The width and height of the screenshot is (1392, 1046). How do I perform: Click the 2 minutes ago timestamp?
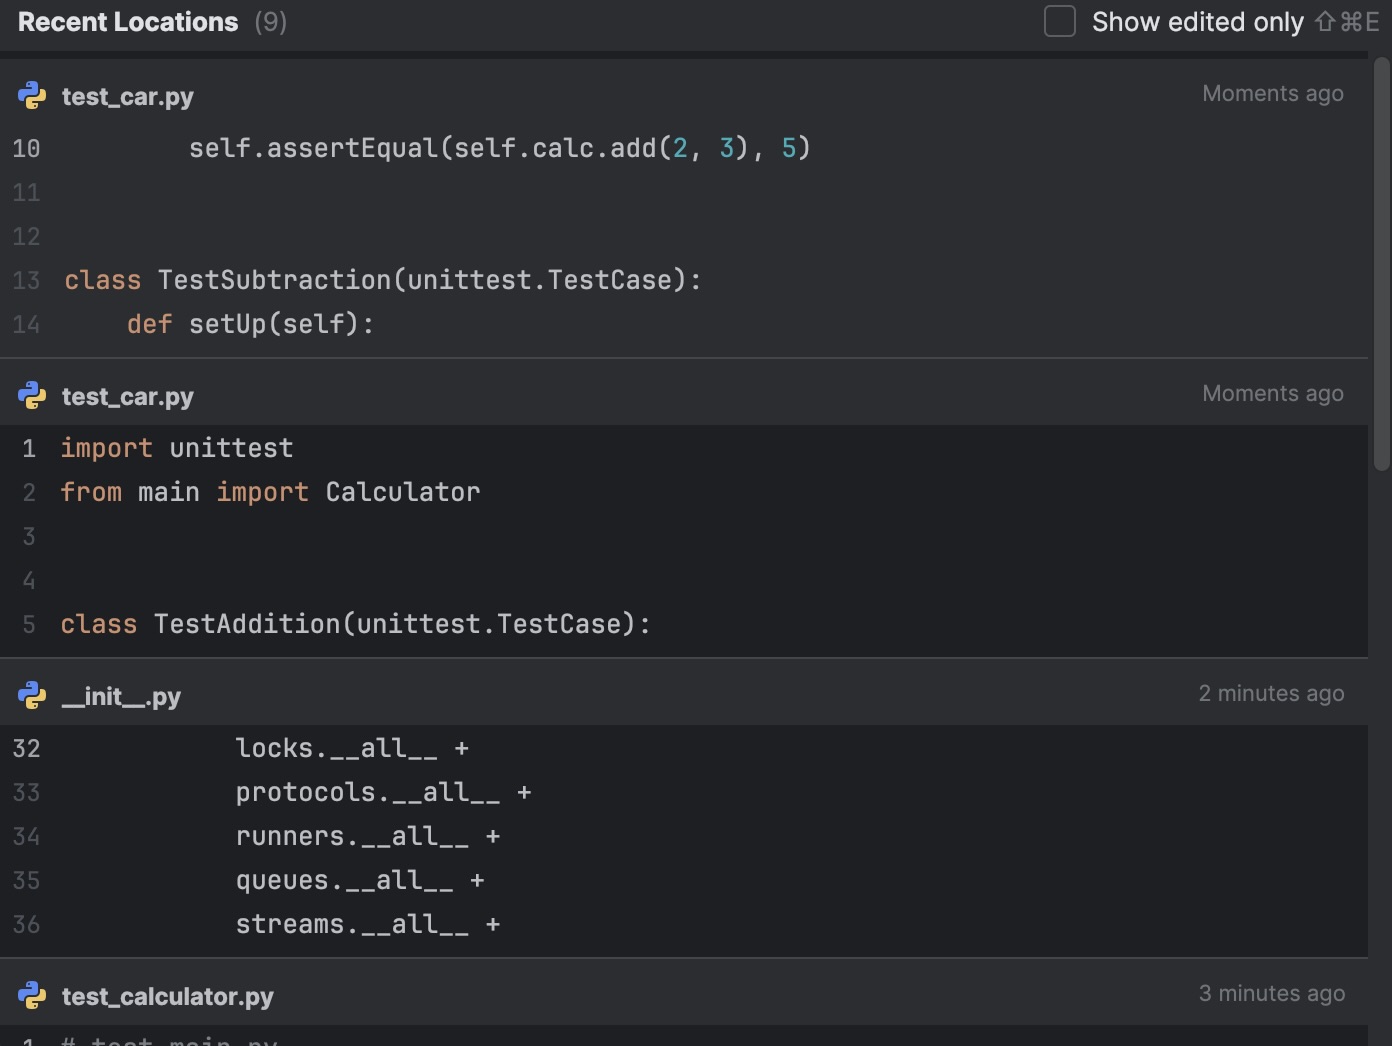(x=1271, y=693)
